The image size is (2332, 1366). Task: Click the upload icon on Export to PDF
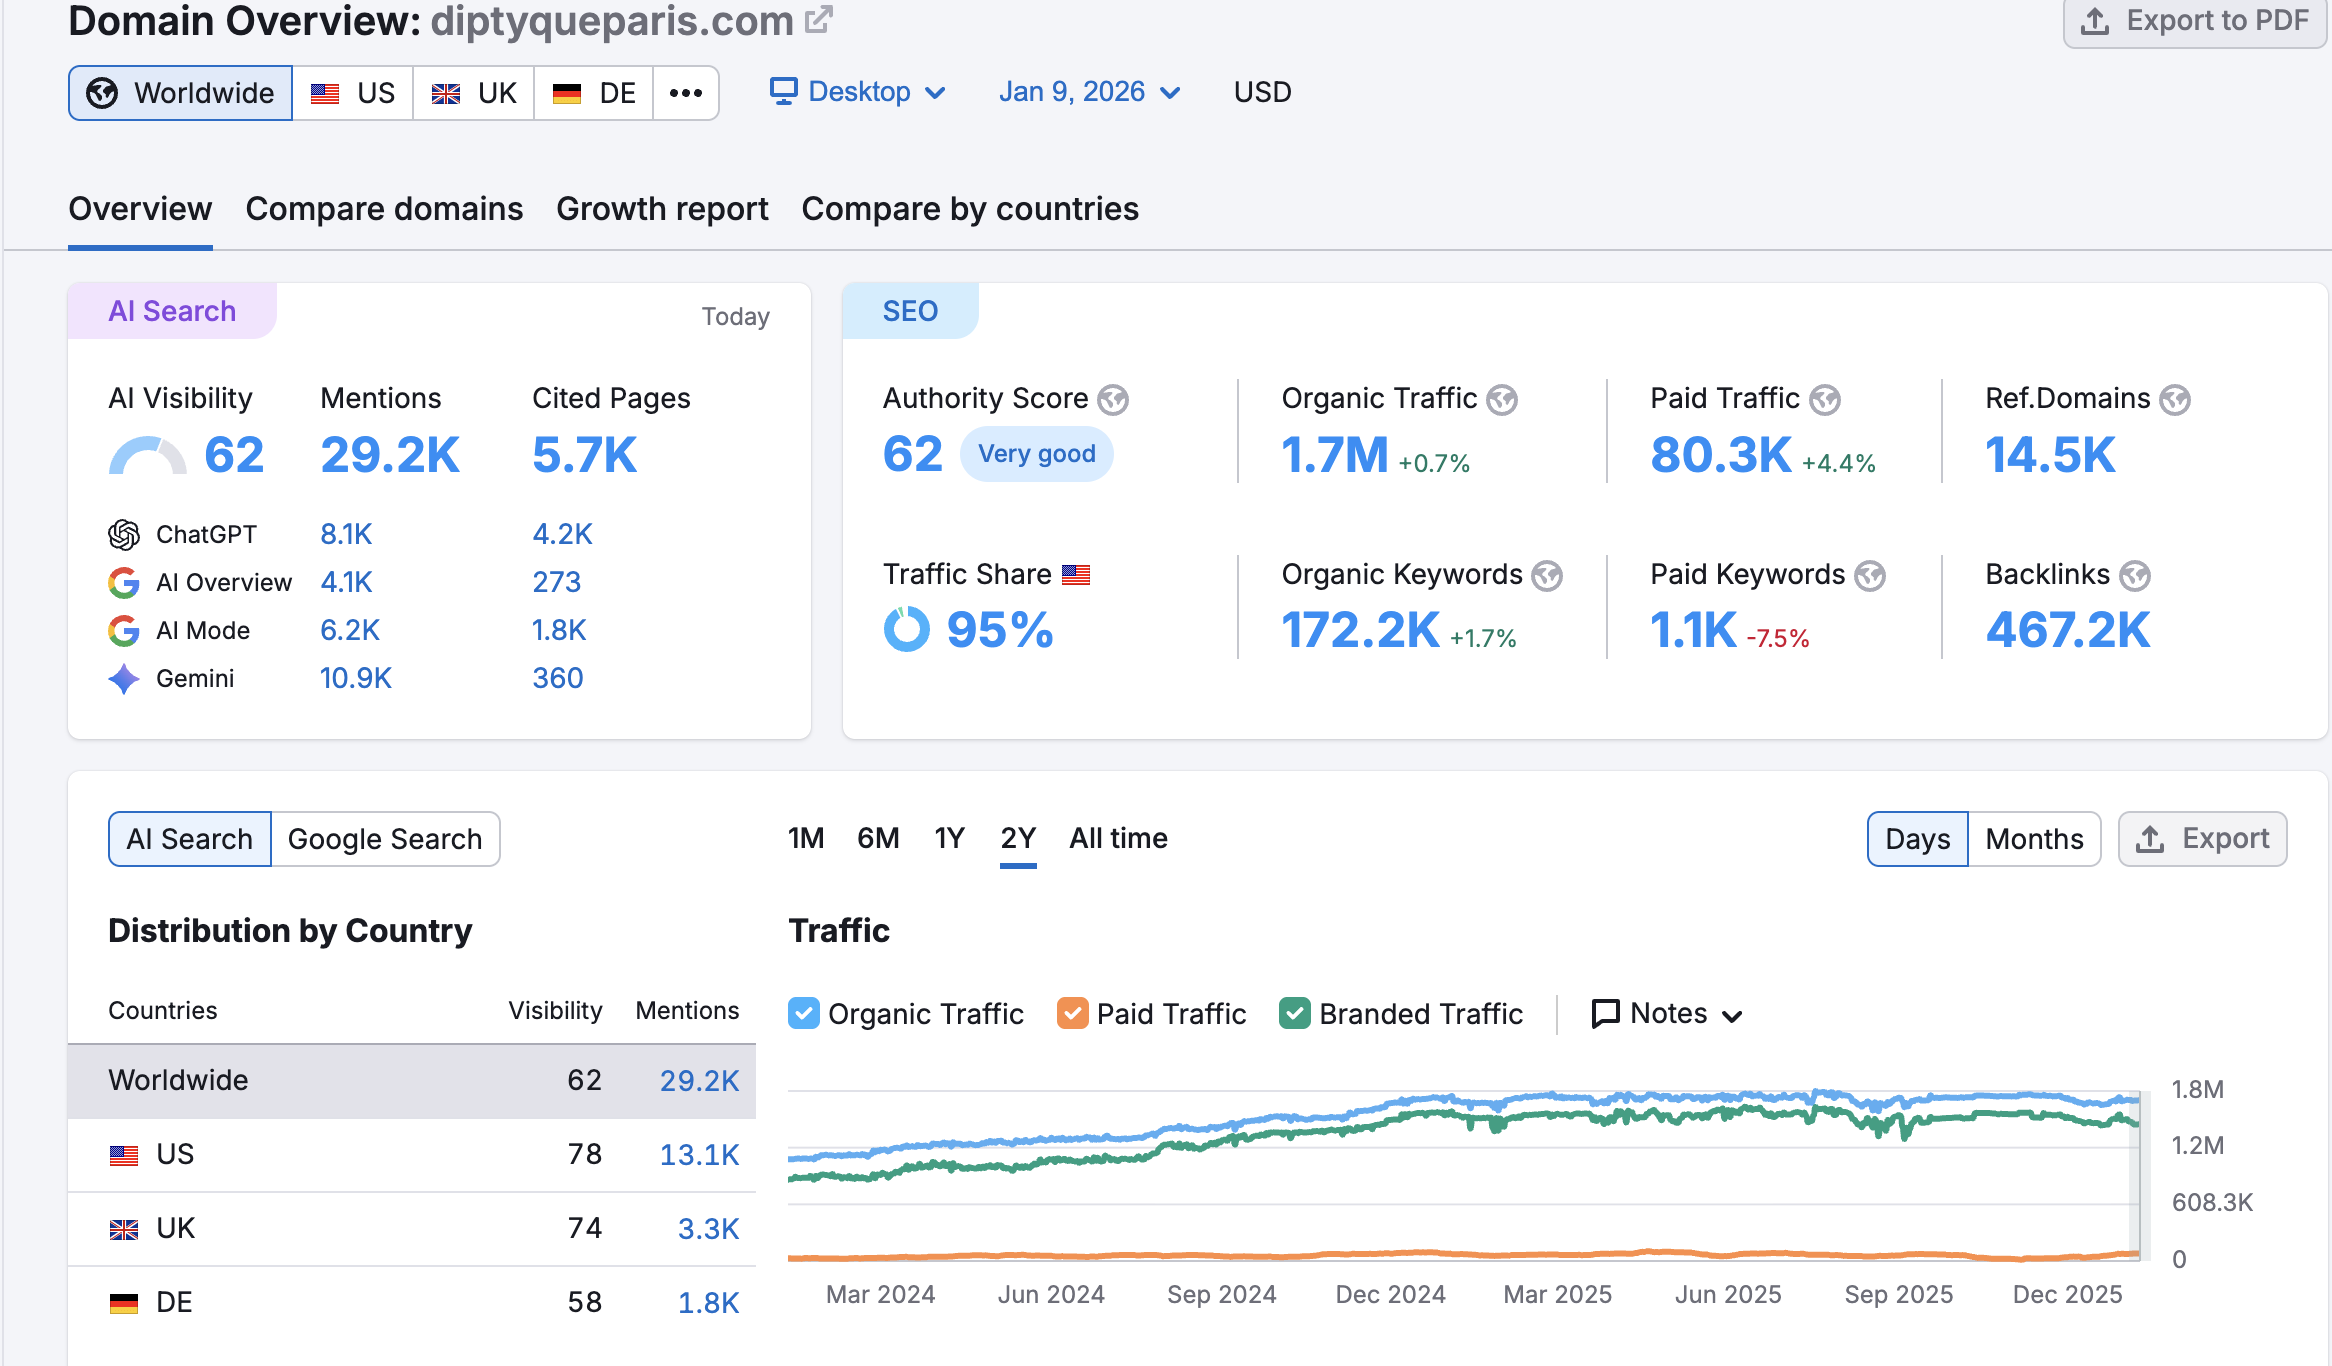2095,21
